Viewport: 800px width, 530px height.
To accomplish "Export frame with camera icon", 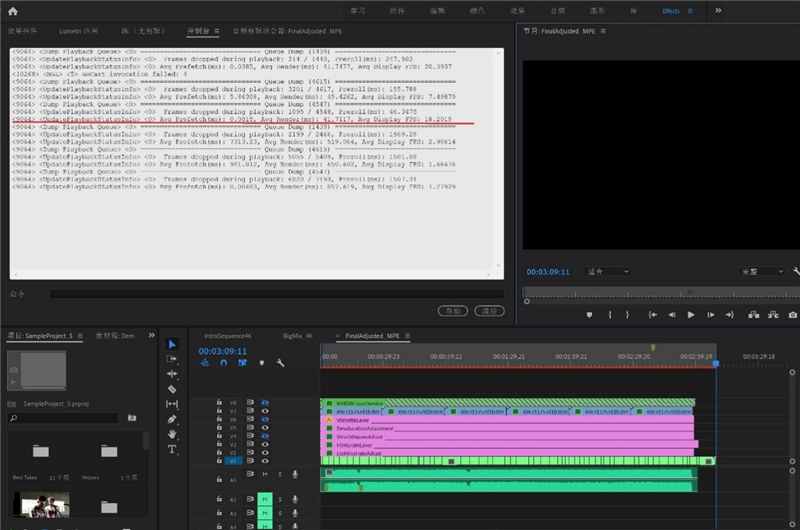I will click(x=792, y=315).
